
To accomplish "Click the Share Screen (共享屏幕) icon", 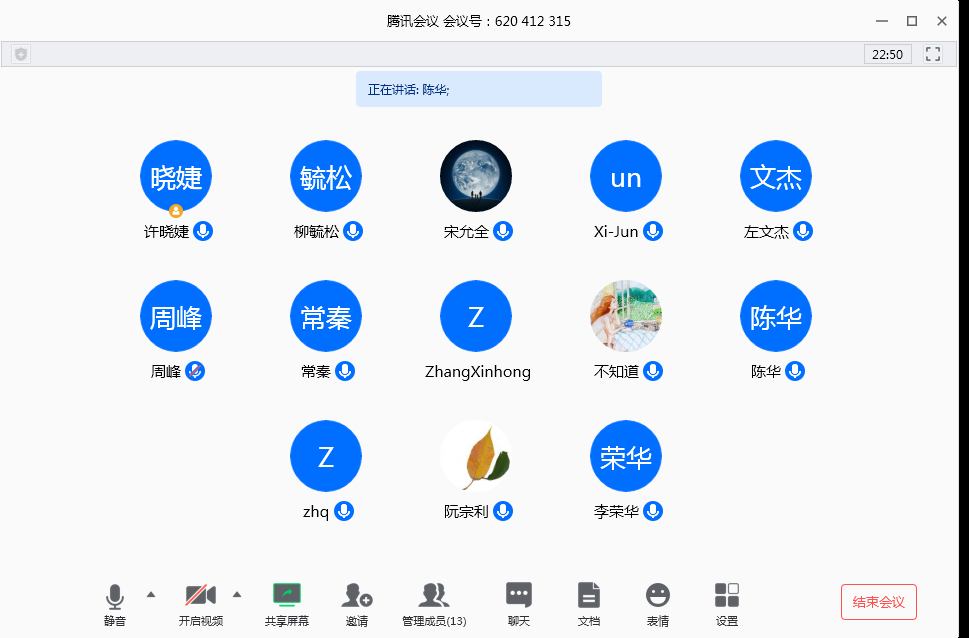I will tap(287, 597).
